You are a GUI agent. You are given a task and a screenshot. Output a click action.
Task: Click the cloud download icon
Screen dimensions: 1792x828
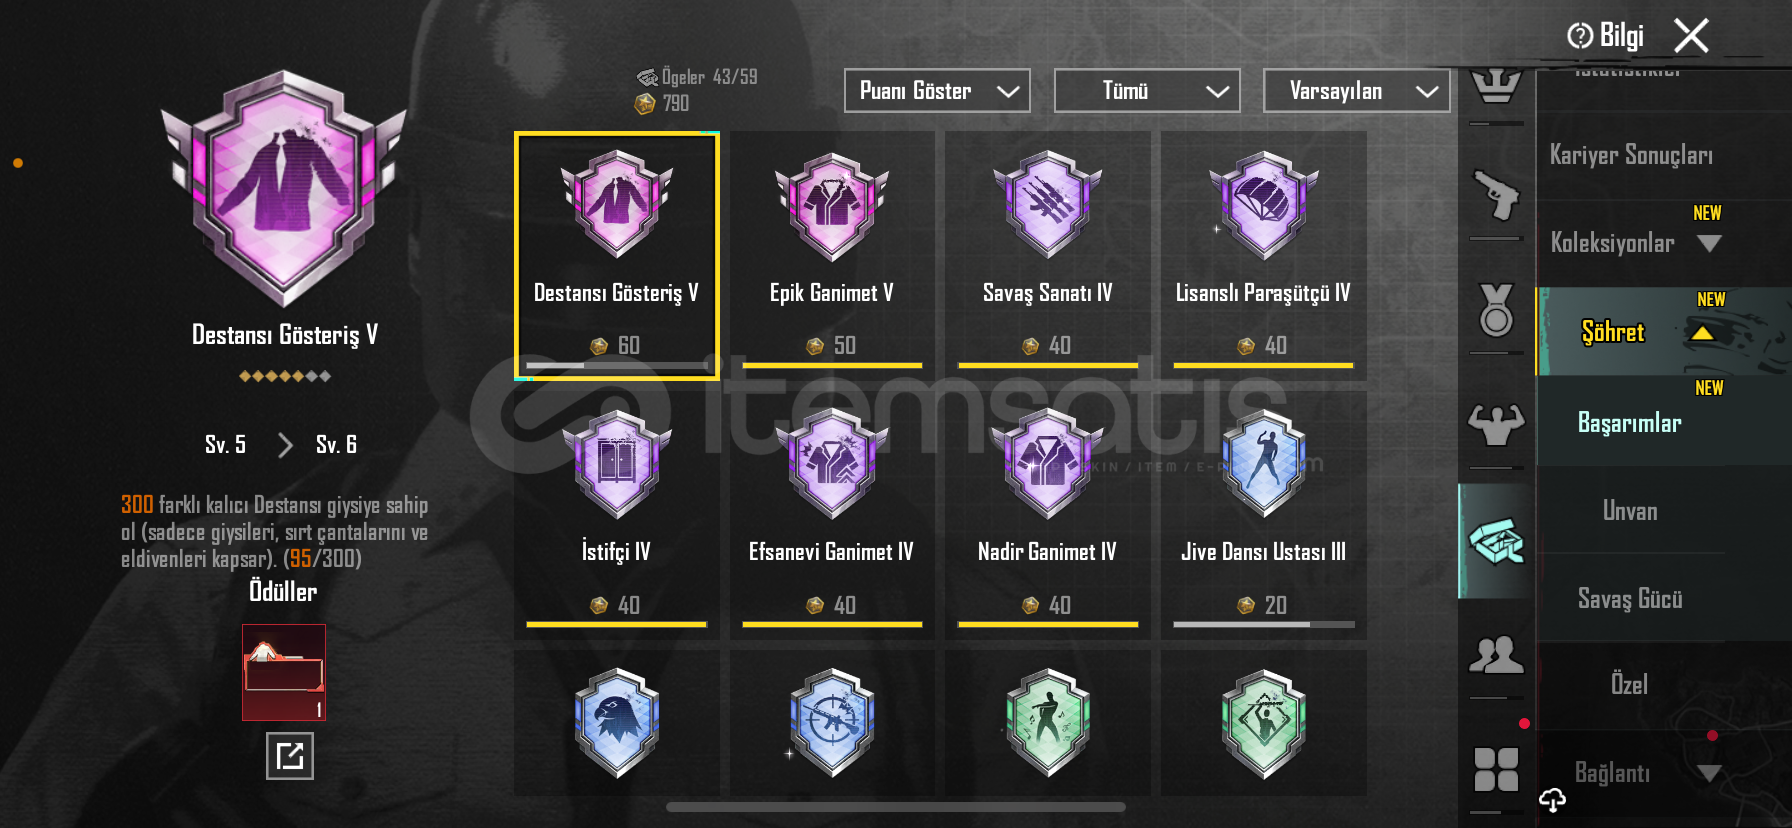[1552, 799]
